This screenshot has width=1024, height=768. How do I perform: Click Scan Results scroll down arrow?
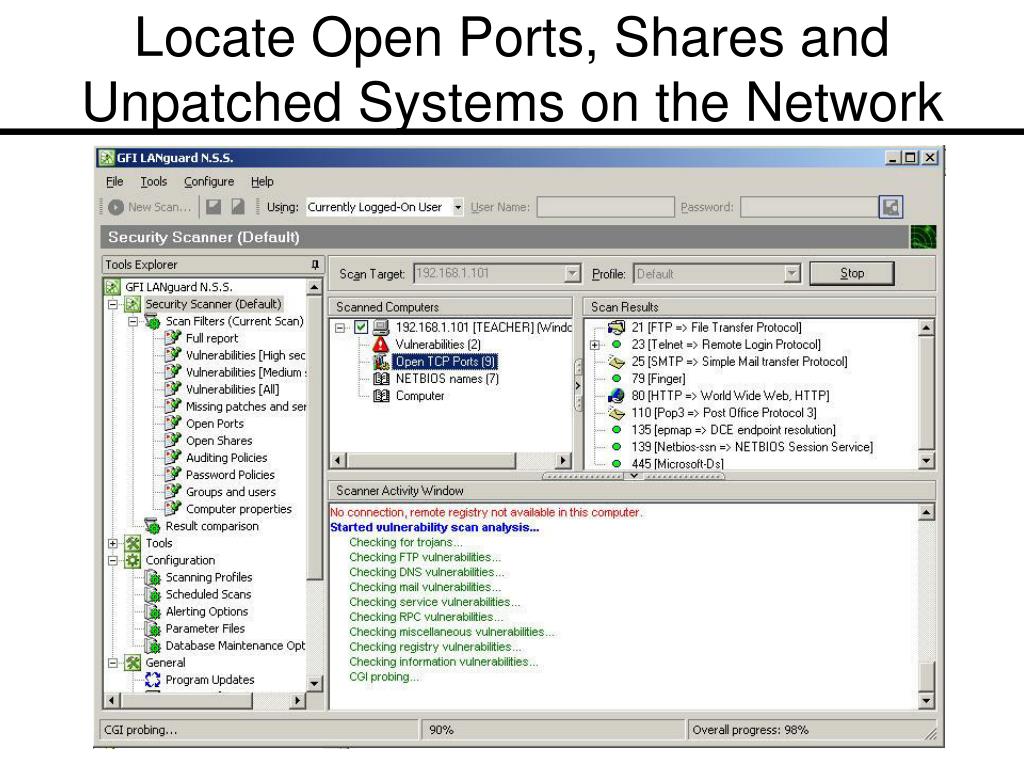[926, 460]
